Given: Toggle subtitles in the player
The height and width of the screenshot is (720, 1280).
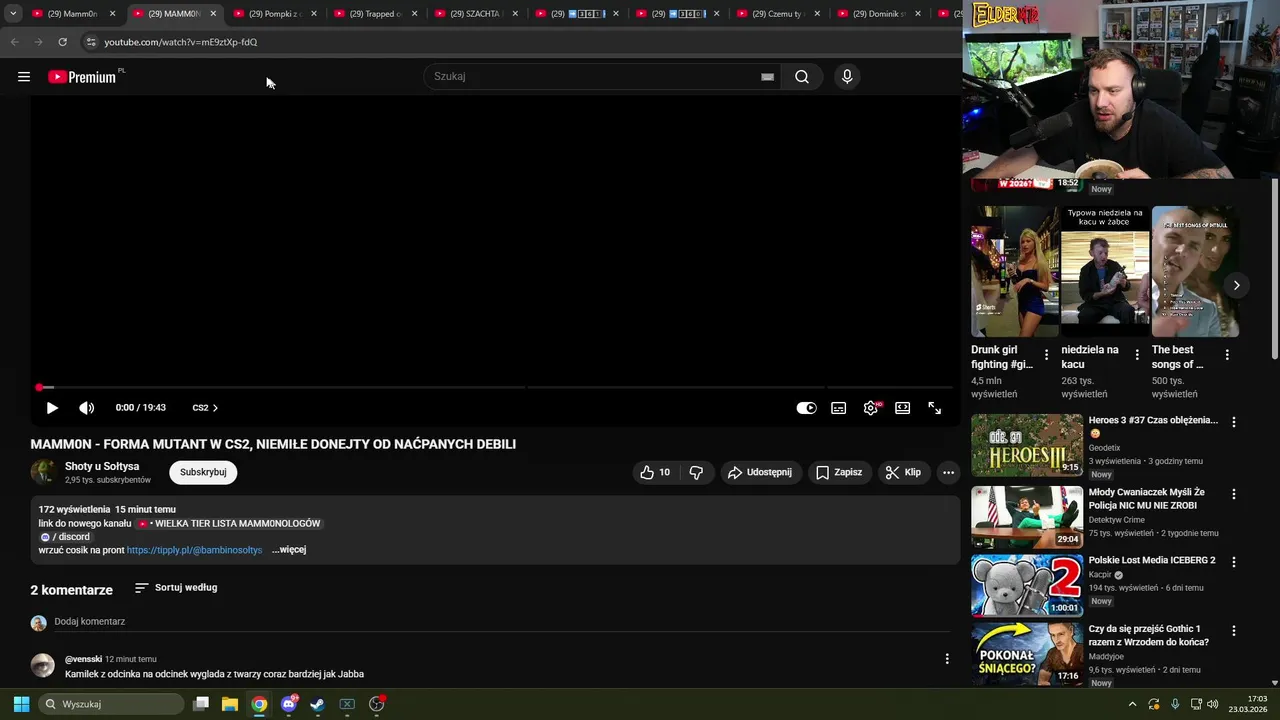Looking at the screenshot, I should pyautogui.click(x=839, y=408).
